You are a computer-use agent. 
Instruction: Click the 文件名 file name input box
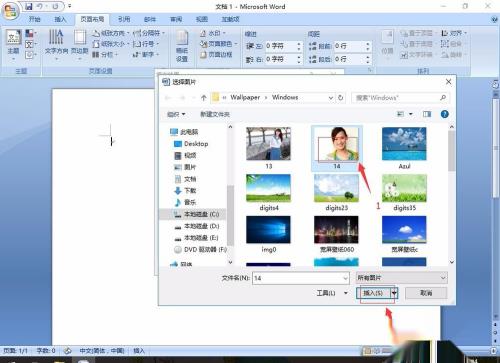point(301,278)
